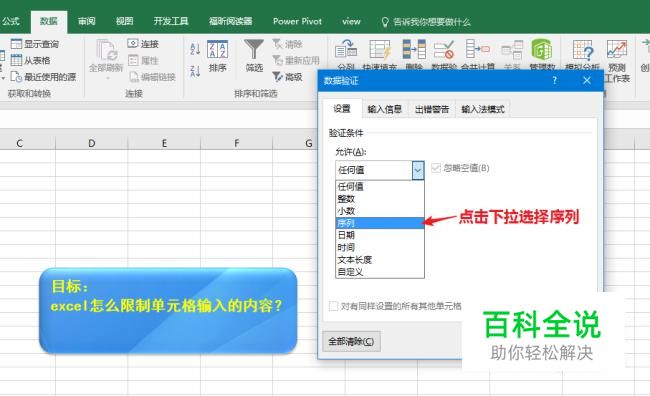This screenshot has width=650, height=396.
Task: Select column D header
Action: (92, 143)
